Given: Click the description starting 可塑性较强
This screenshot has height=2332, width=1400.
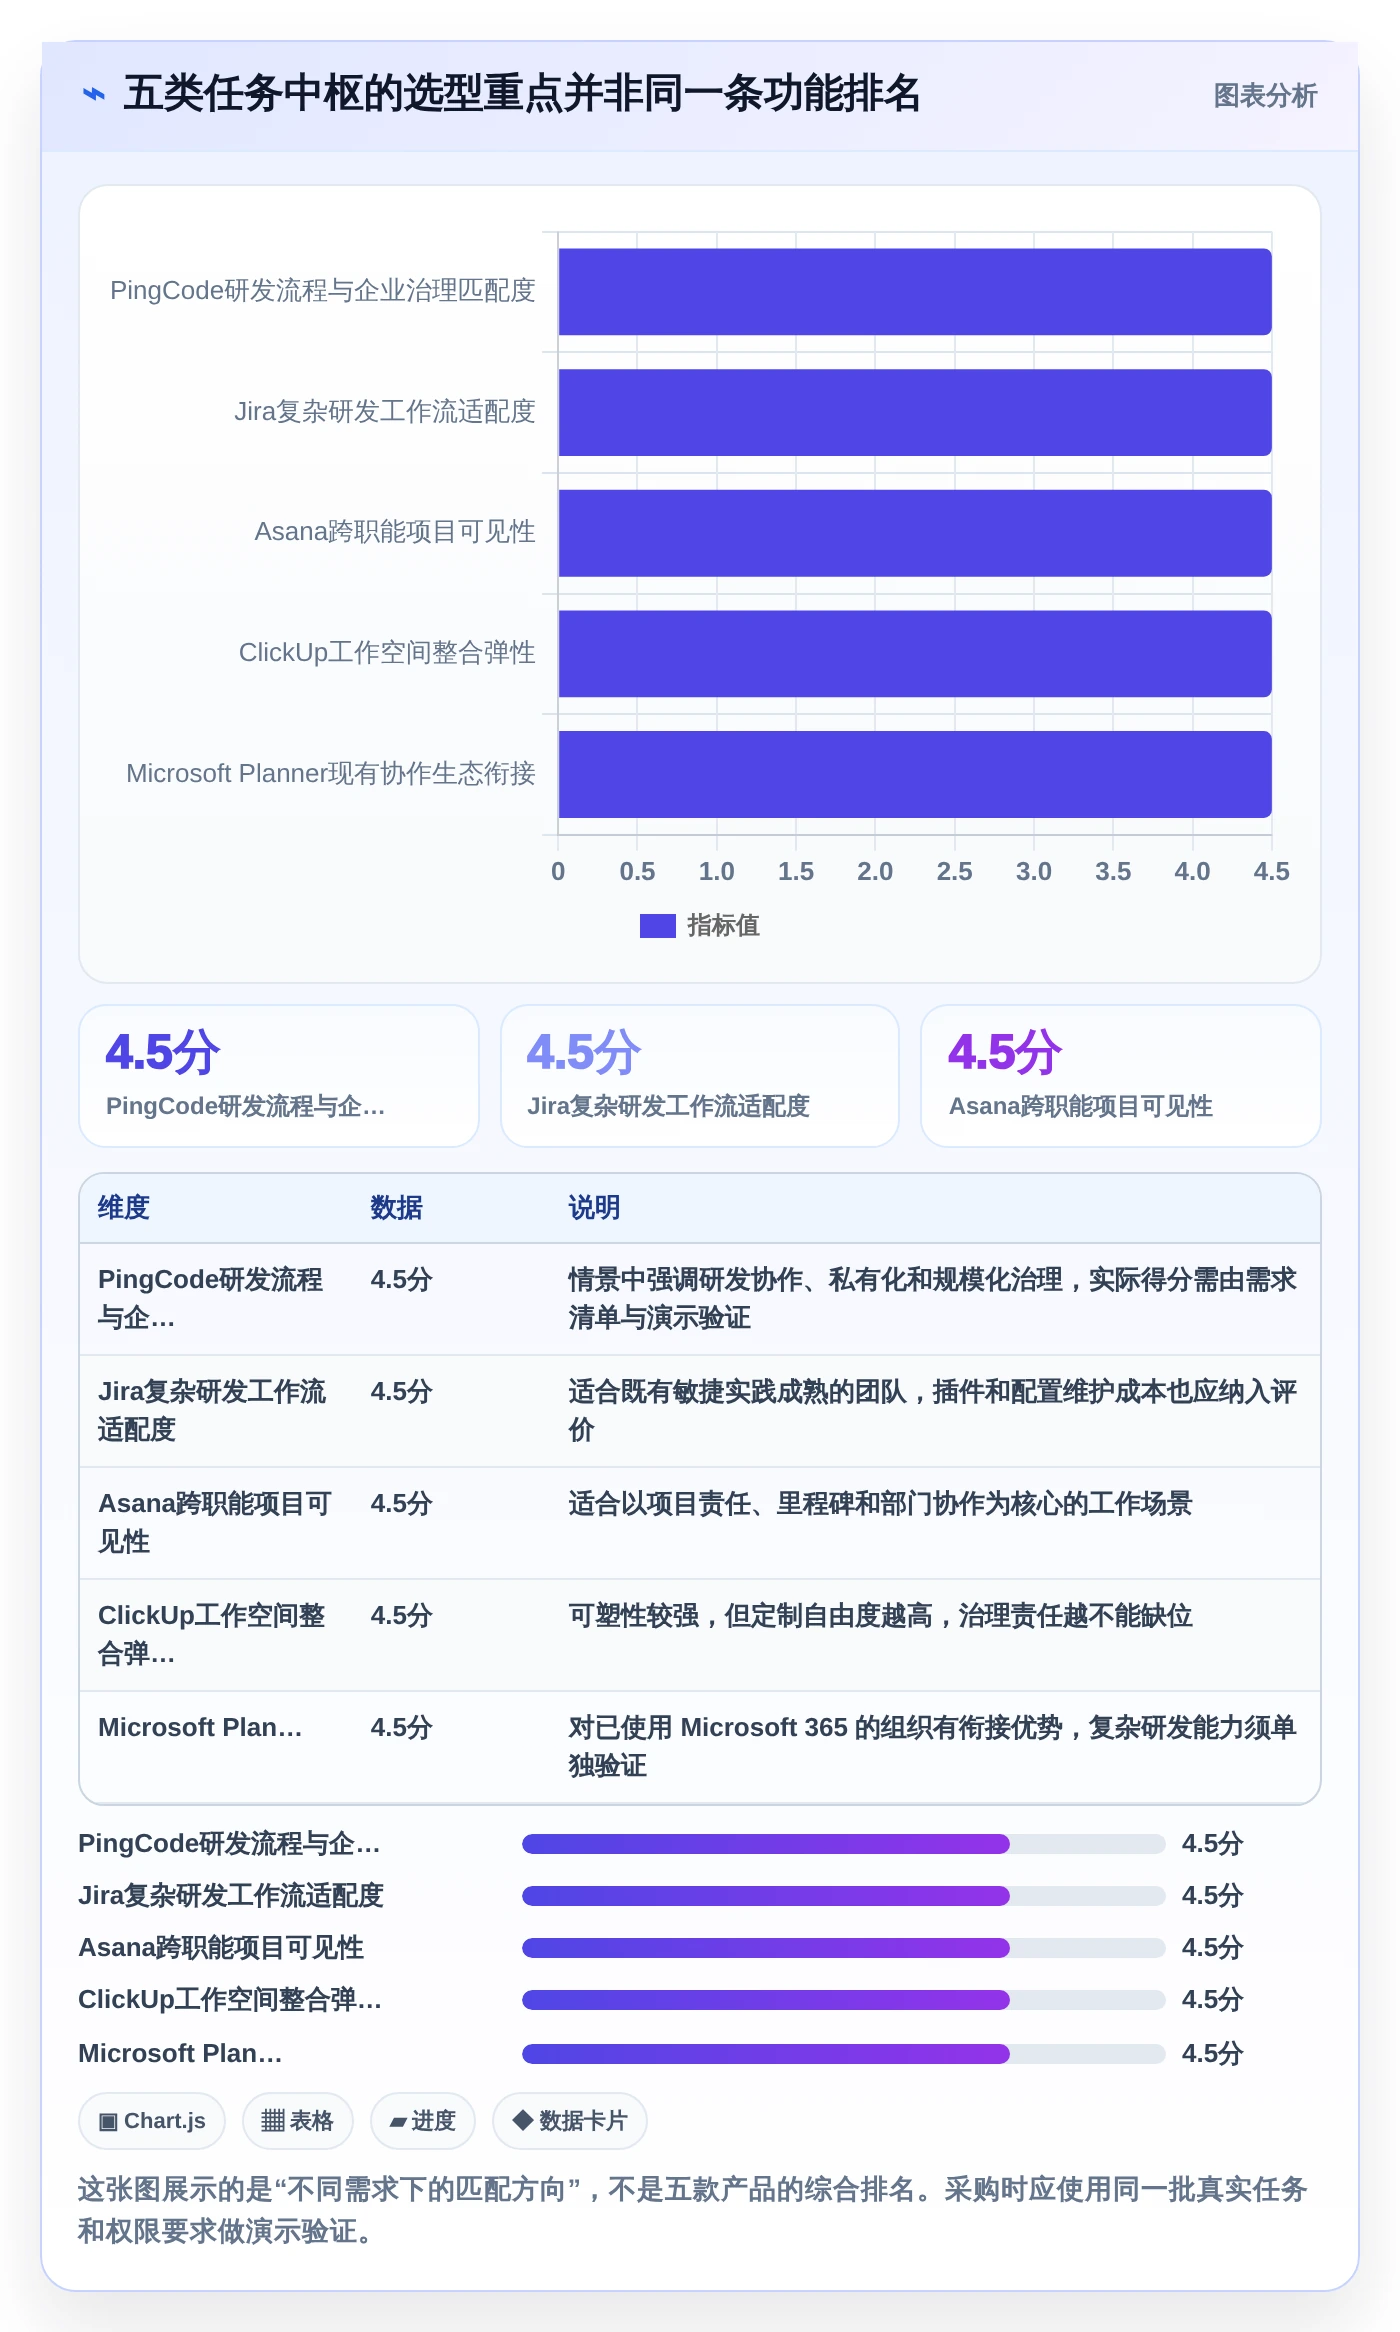Looking at the screenshot, I should [880, 1616].
